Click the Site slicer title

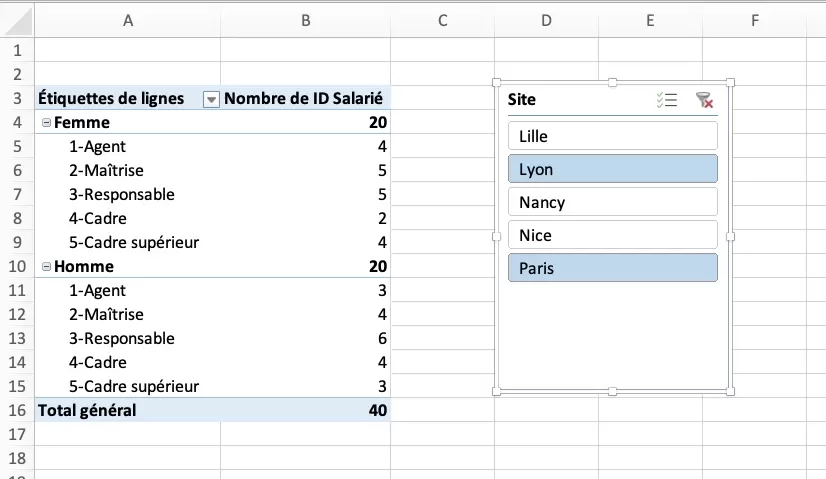(x=522, y=100)
